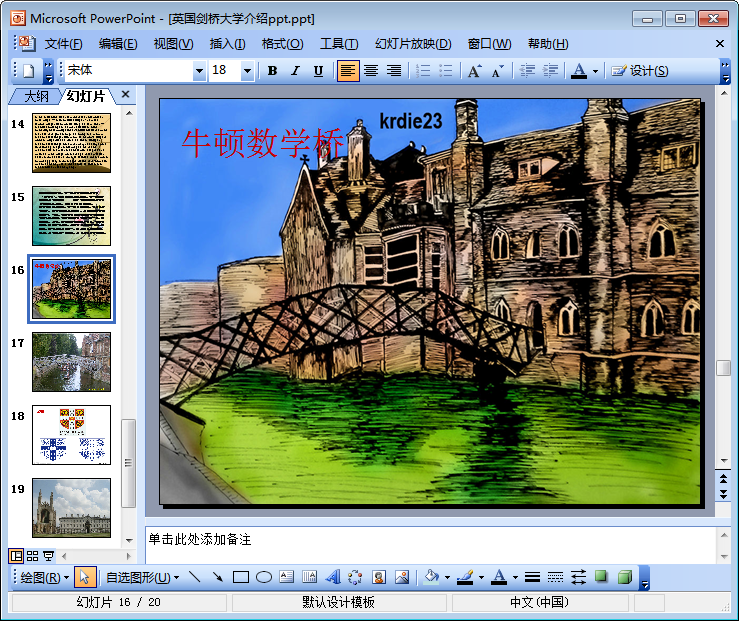The image size is (739, 621).
Task: Apply font color in formatting toolbar
Action: point(579,71)
